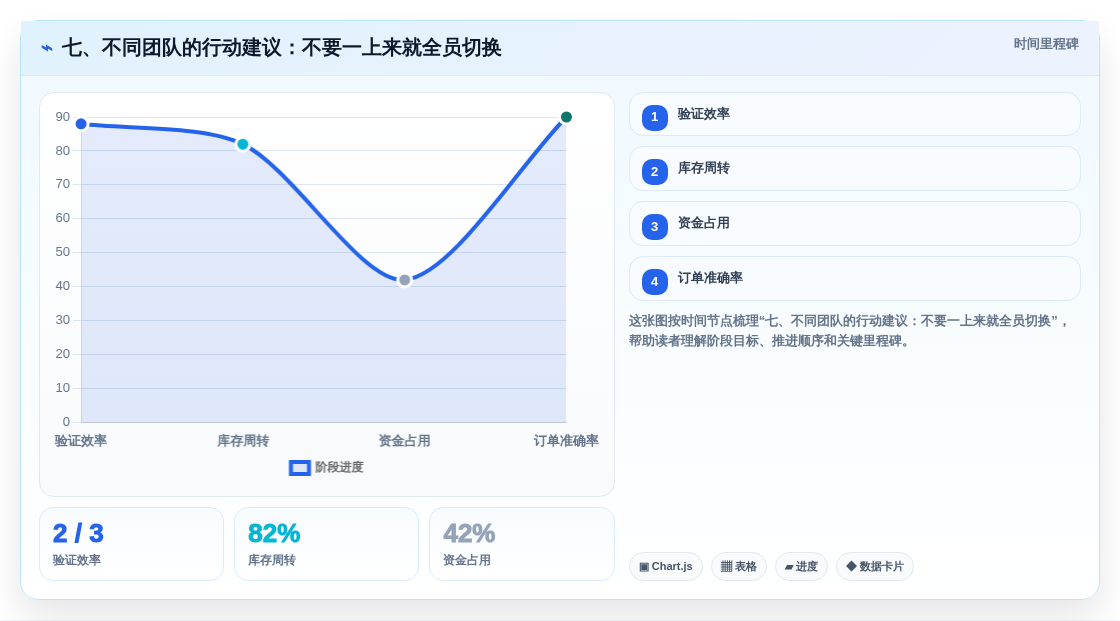The width and height of the screenshot is (1120, 621).
Task: Click the 82% stat card value
Action: click(x=274, y=534)
